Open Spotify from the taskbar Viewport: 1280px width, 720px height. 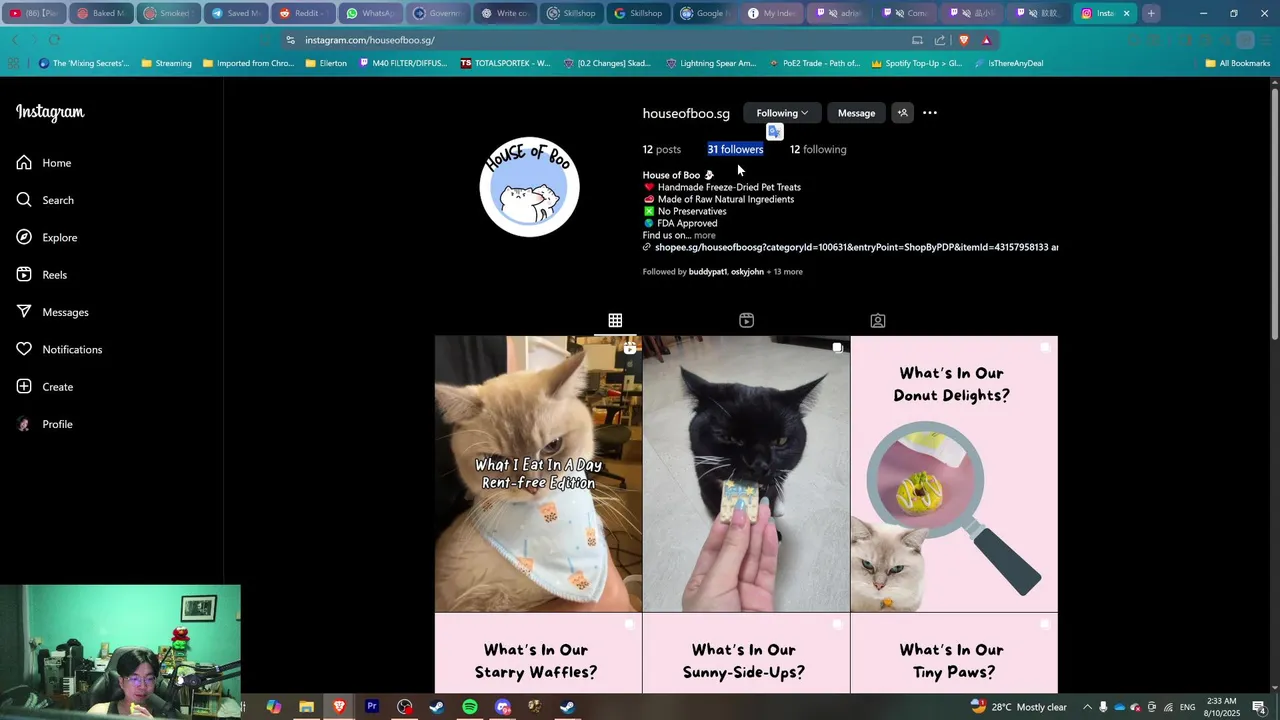[470, 707]
